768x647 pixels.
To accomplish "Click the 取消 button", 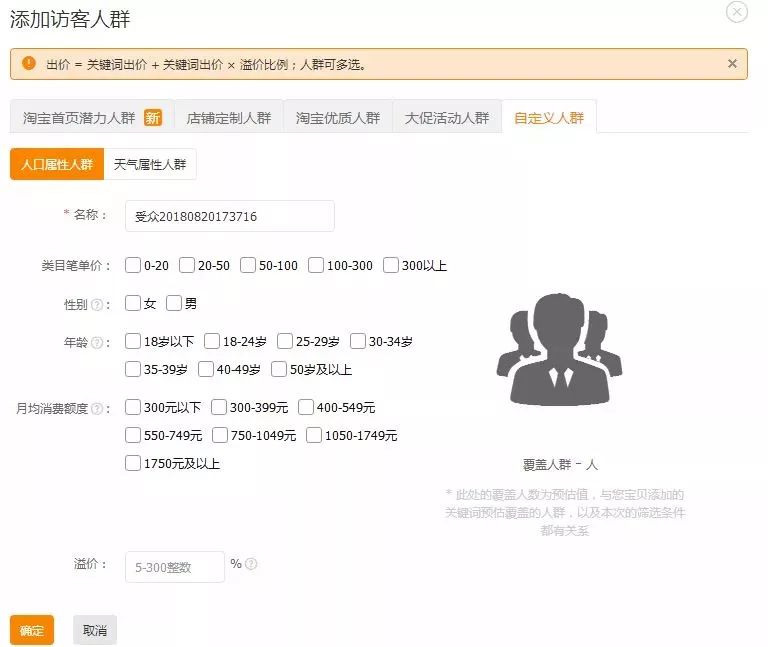I will pyautogui.click(x=95, y=630).
